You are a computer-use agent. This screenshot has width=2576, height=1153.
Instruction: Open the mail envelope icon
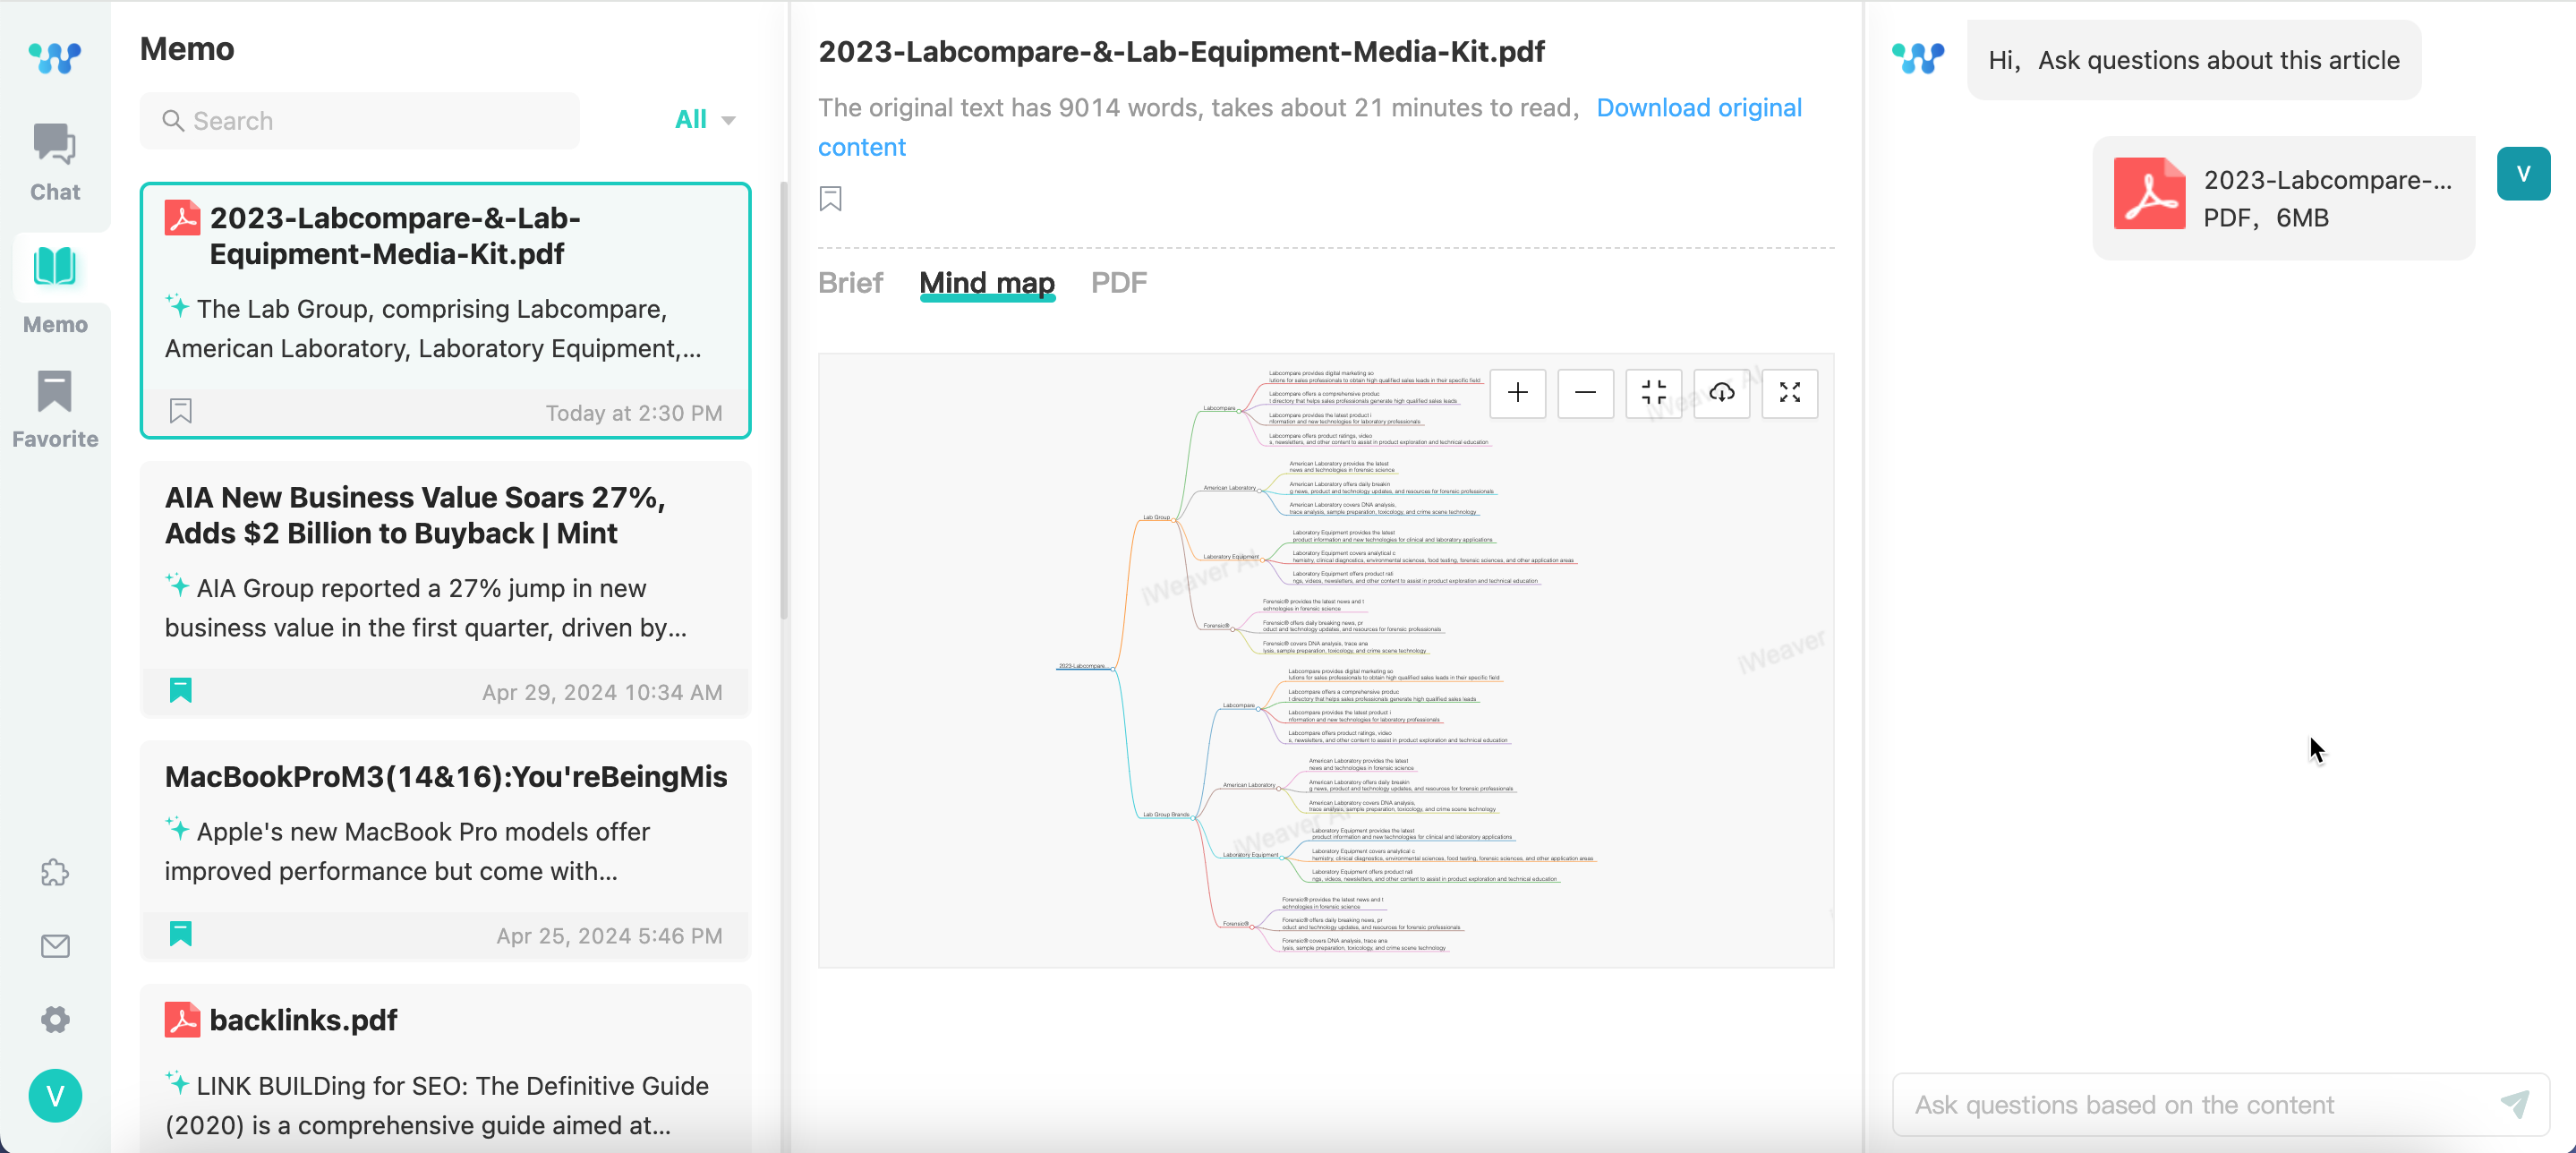tap(55, 946)
